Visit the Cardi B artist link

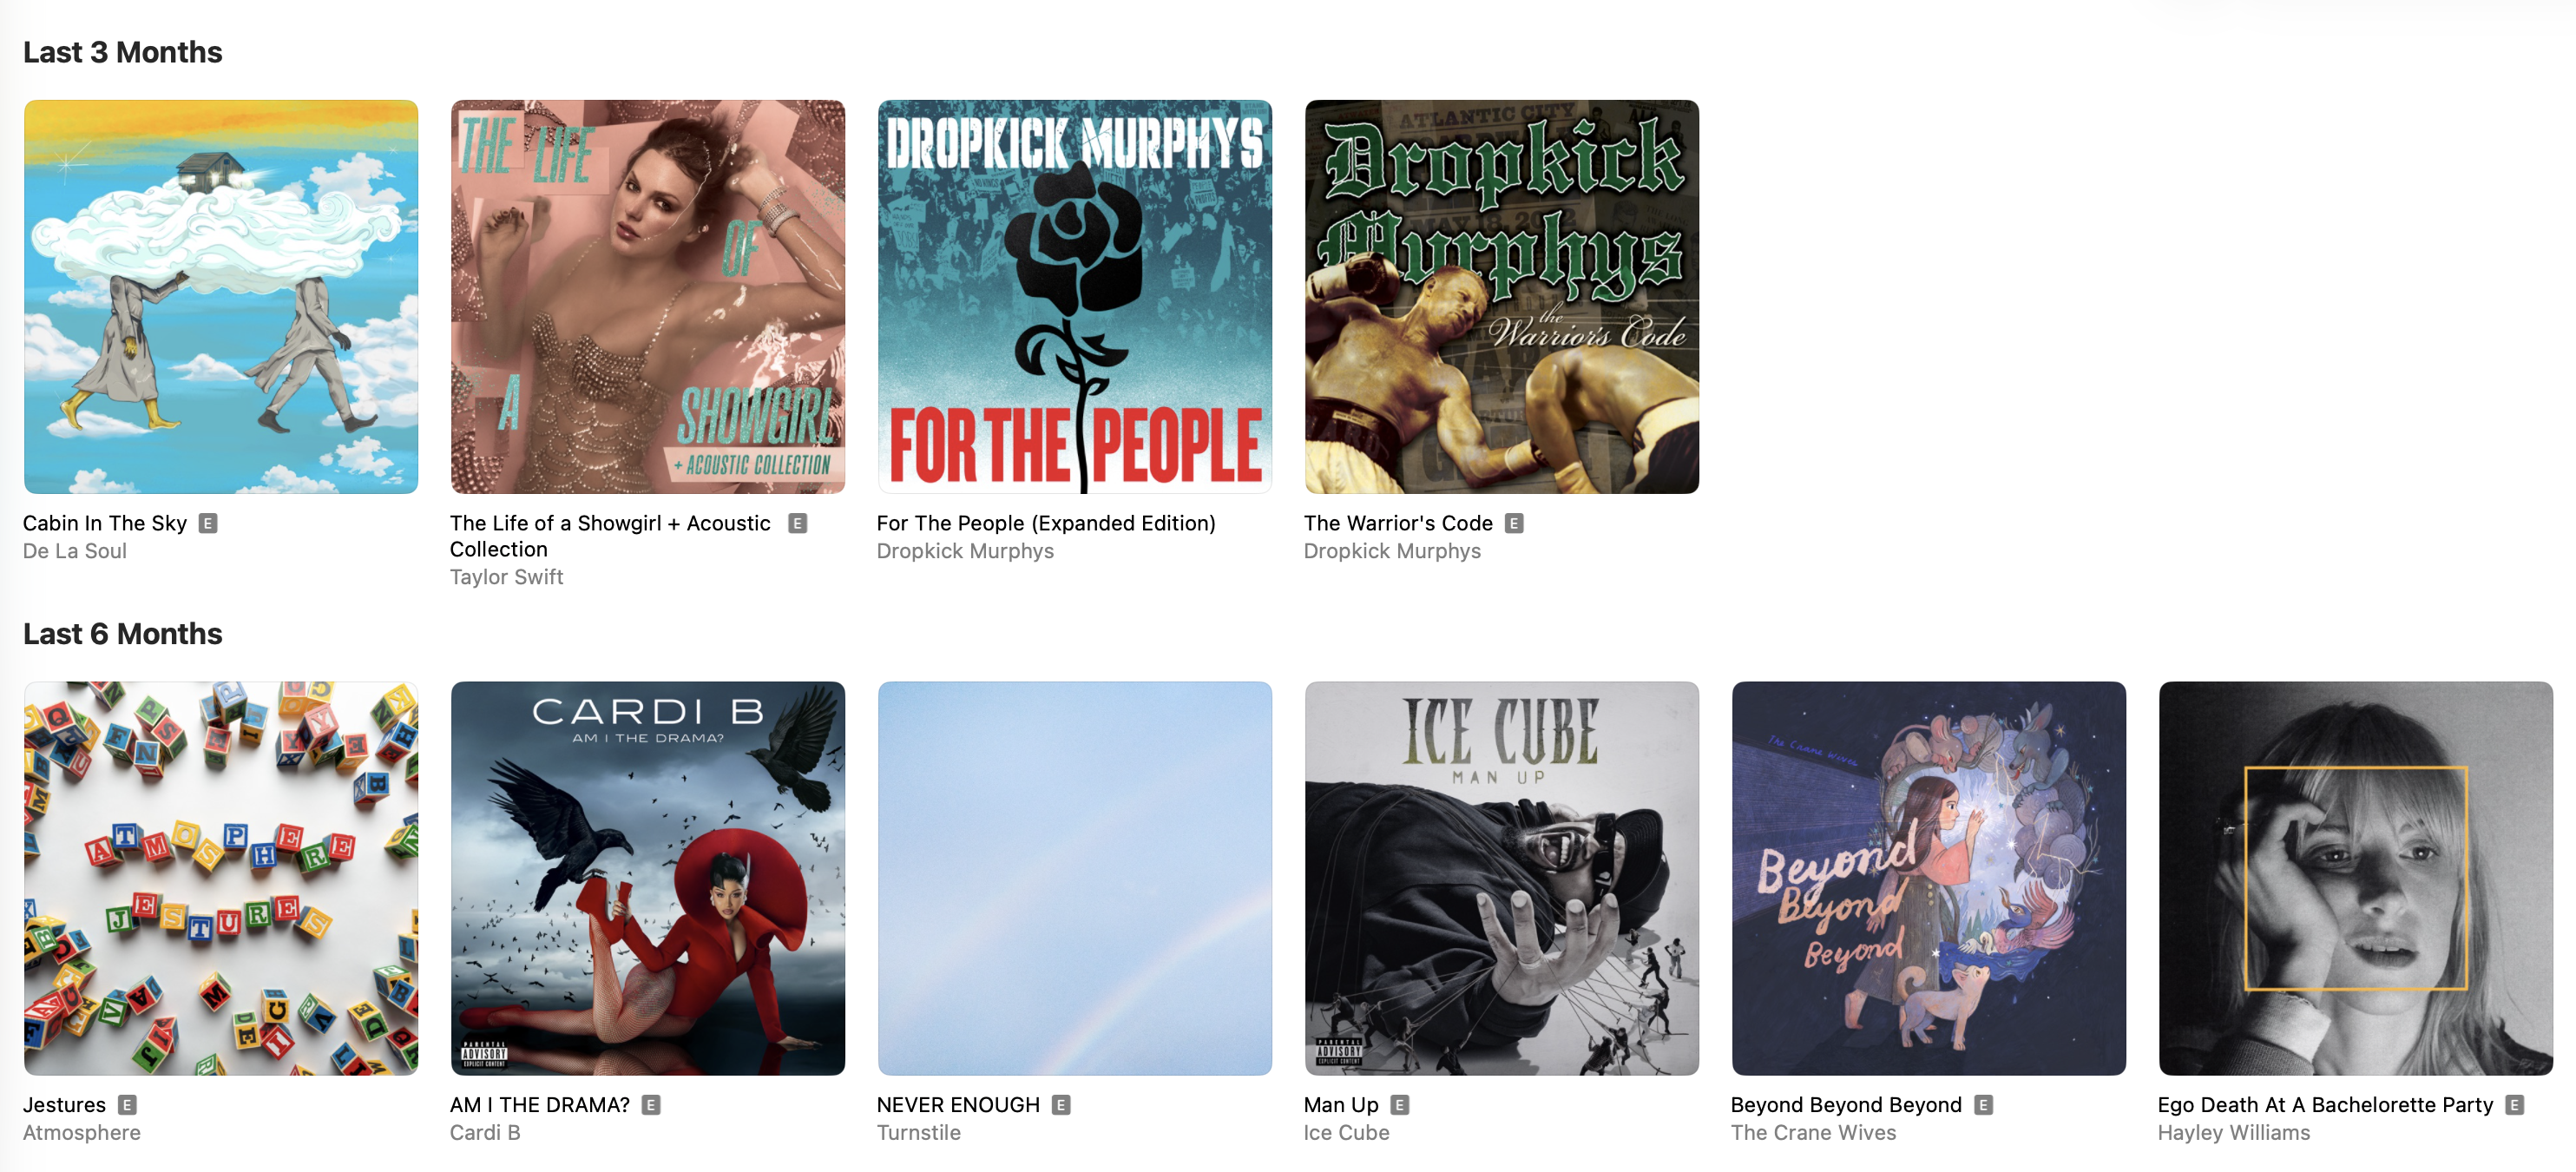[485, 1133]
